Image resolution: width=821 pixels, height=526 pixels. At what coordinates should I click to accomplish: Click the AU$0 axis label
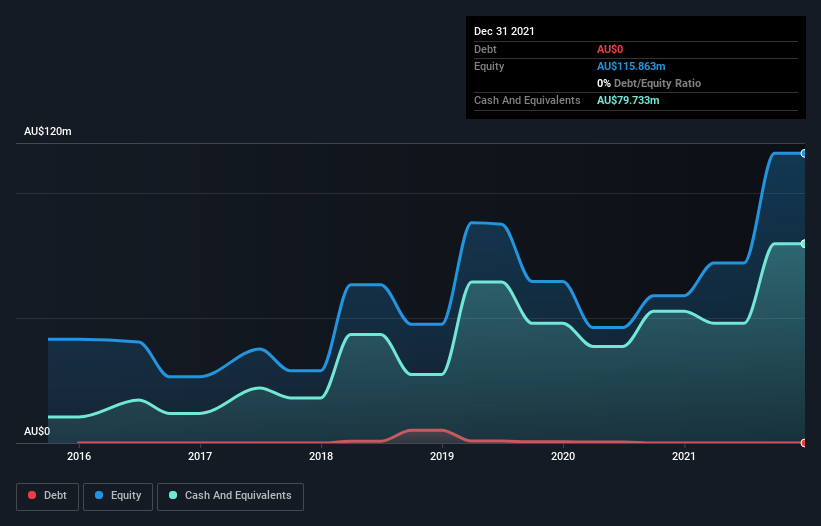(37, 431)
